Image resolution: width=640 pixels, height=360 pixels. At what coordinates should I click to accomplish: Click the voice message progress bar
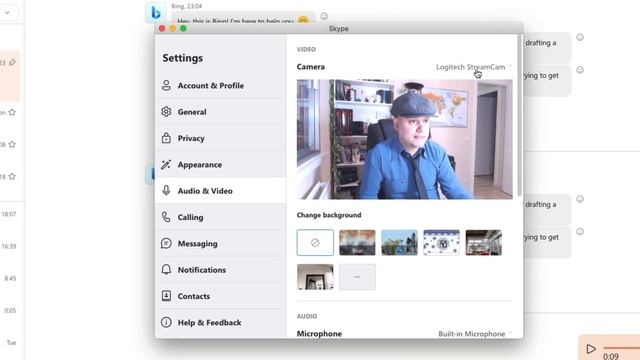621,348
